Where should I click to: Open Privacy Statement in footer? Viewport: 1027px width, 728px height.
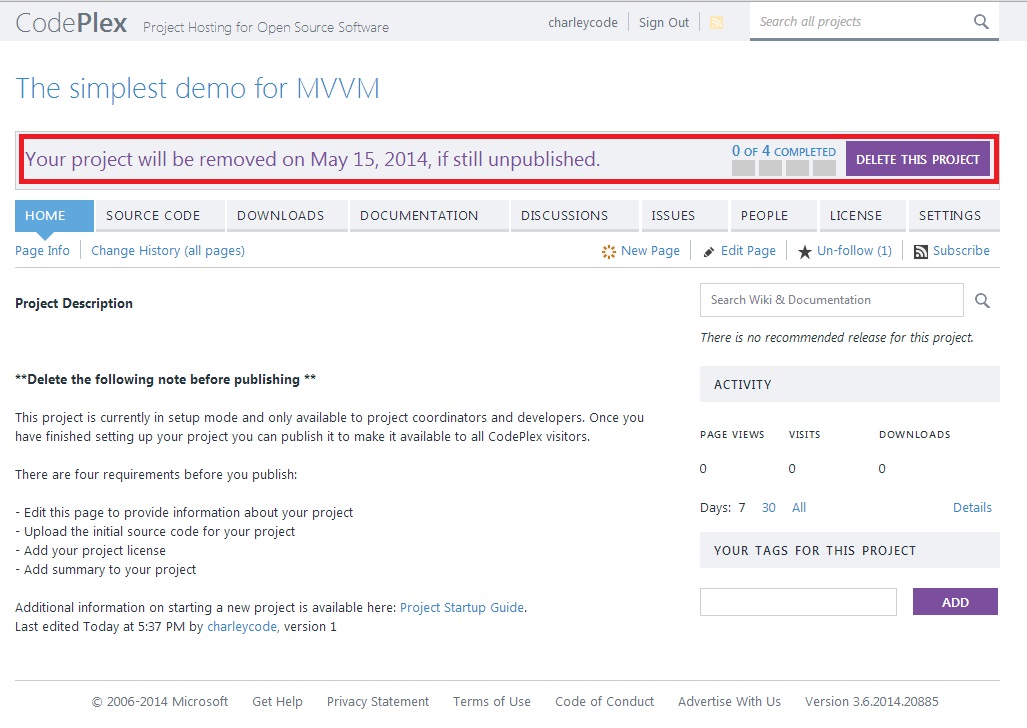[x=378, y=701]
